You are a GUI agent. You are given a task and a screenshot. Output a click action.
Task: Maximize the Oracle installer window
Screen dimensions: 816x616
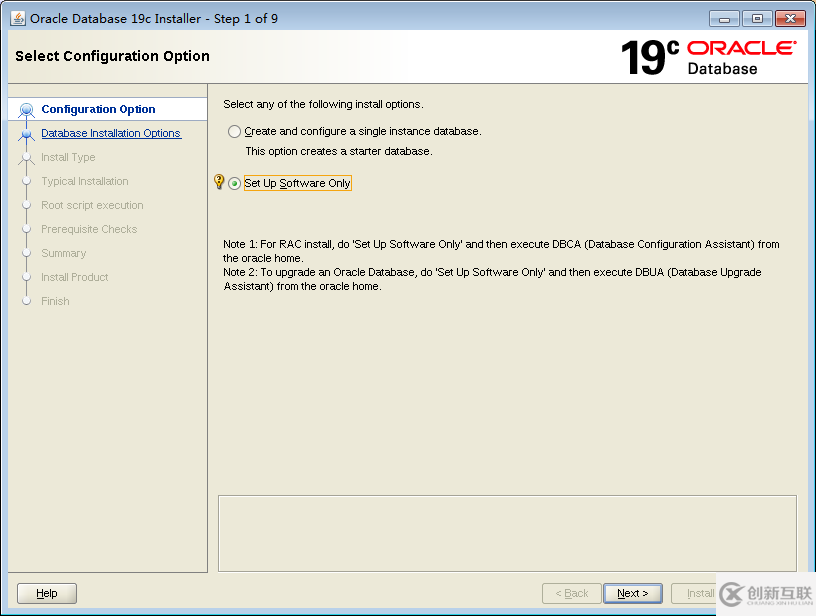point(757,19)
